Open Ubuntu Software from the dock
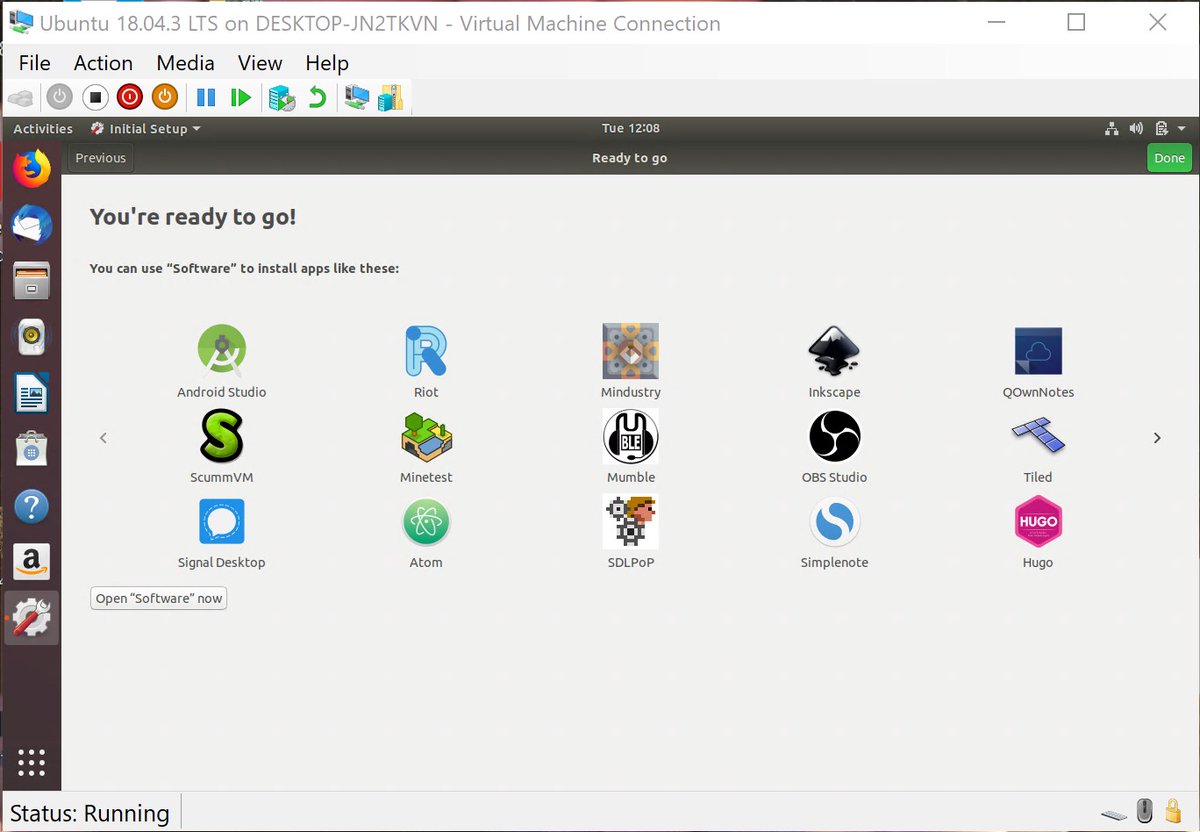1200x832 pixels. click(x=31, y=450)
